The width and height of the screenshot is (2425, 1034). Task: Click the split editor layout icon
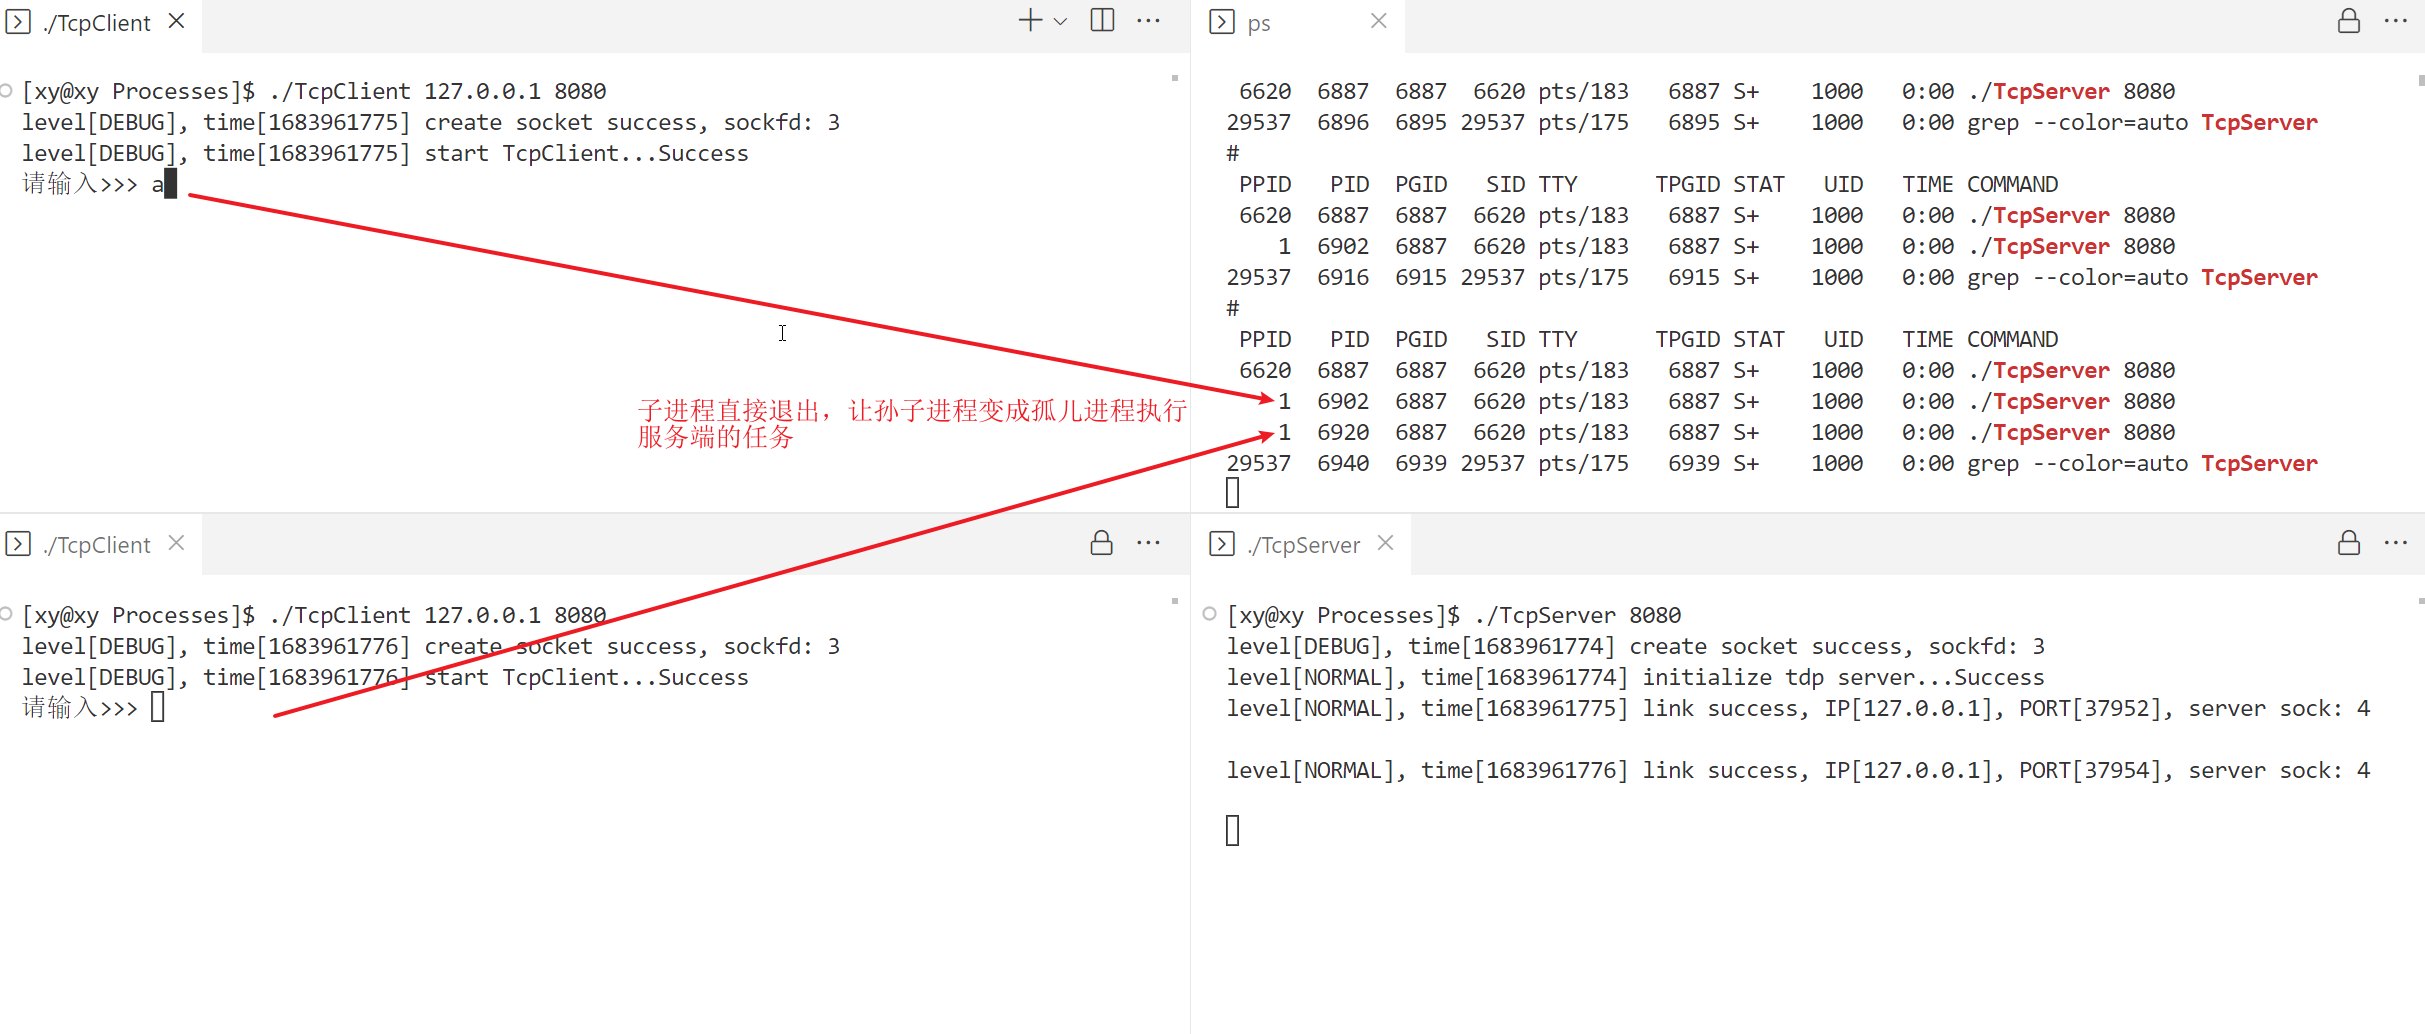[x=1102, y=21]
